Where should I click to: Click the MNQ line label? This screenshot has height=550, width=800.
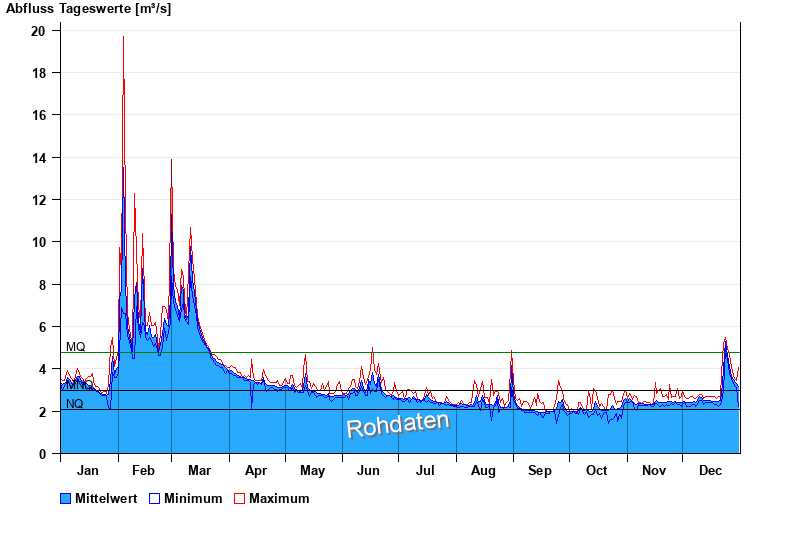coord(79,385)
